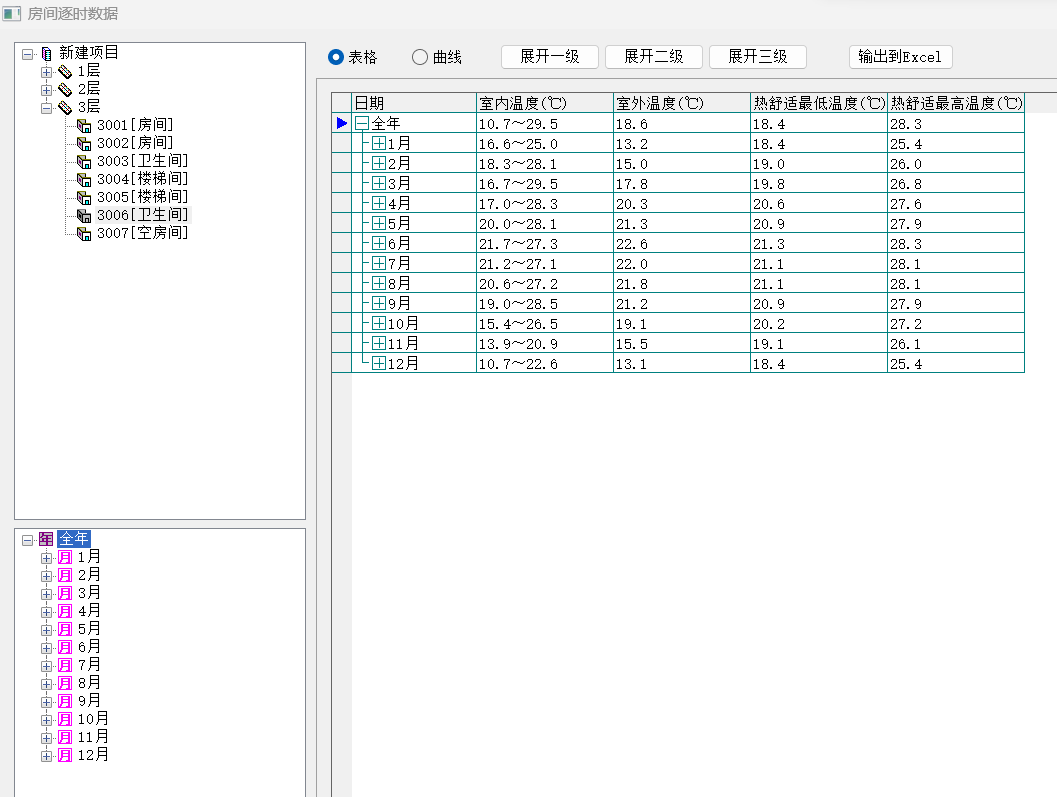
Task: Select the 曲线 radio button
Action: coord(420,57)
